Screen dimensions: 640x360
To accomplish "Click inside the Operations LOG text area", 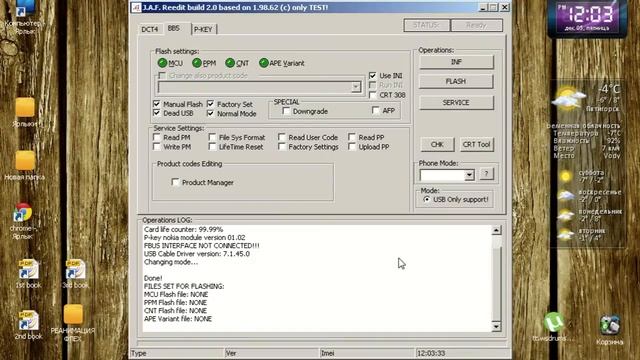I will tap(317, 278).
